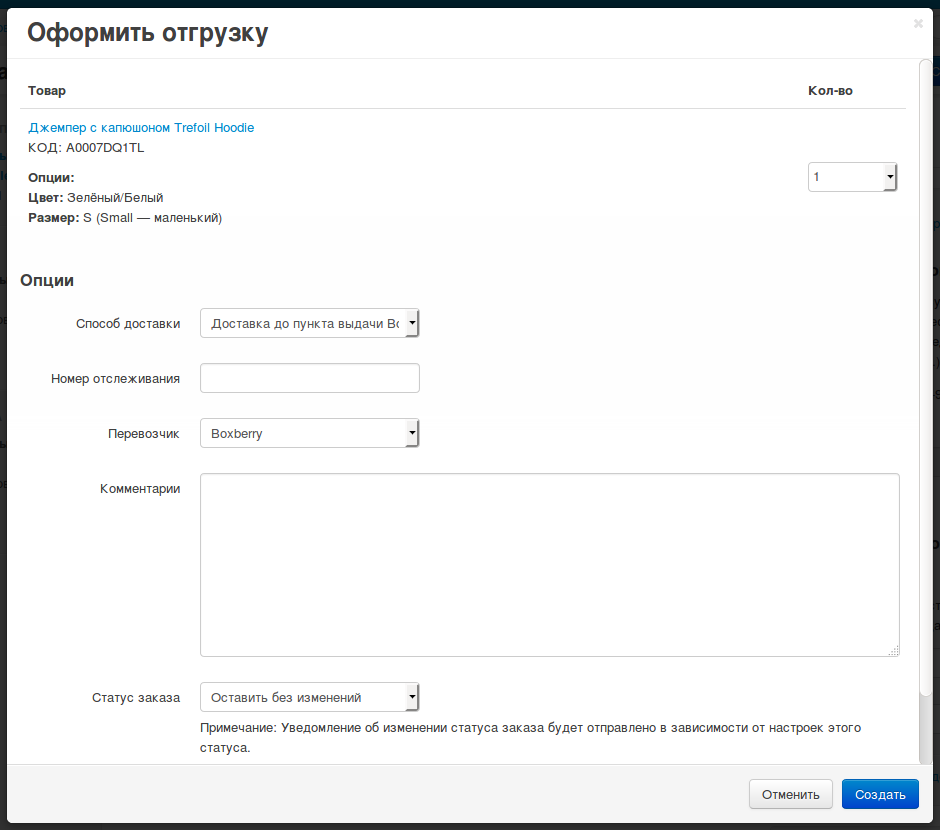Click the dialog's vertical scrollbar
Viewport: 940px width, 830px height.
coord(925,380)
